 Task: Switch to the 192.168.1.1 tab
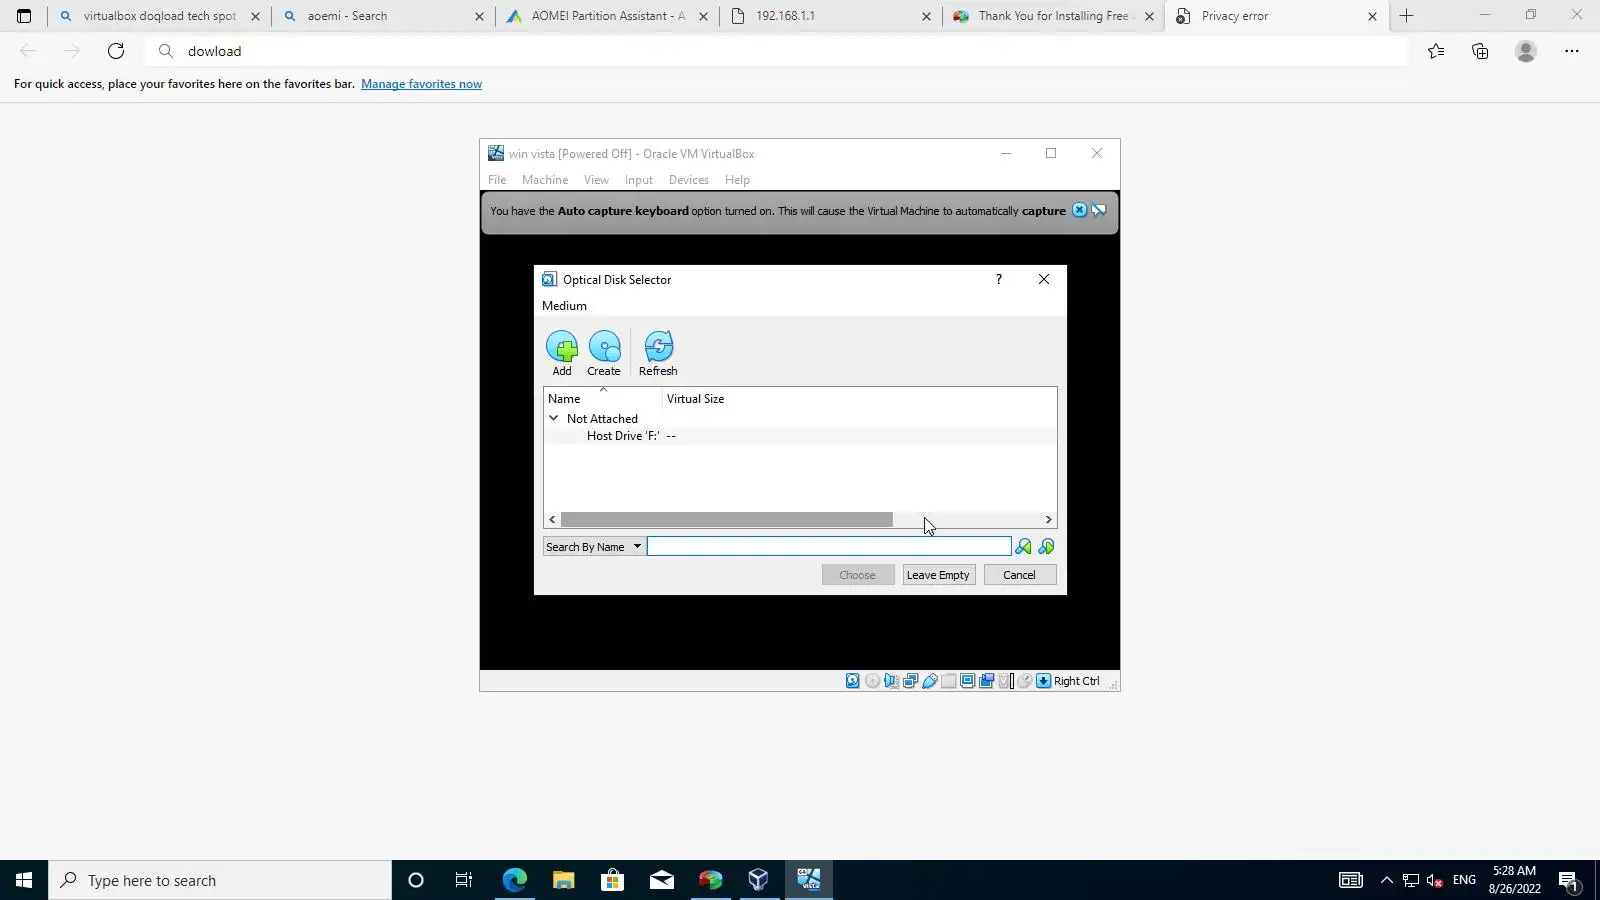(x=830, y=16)
